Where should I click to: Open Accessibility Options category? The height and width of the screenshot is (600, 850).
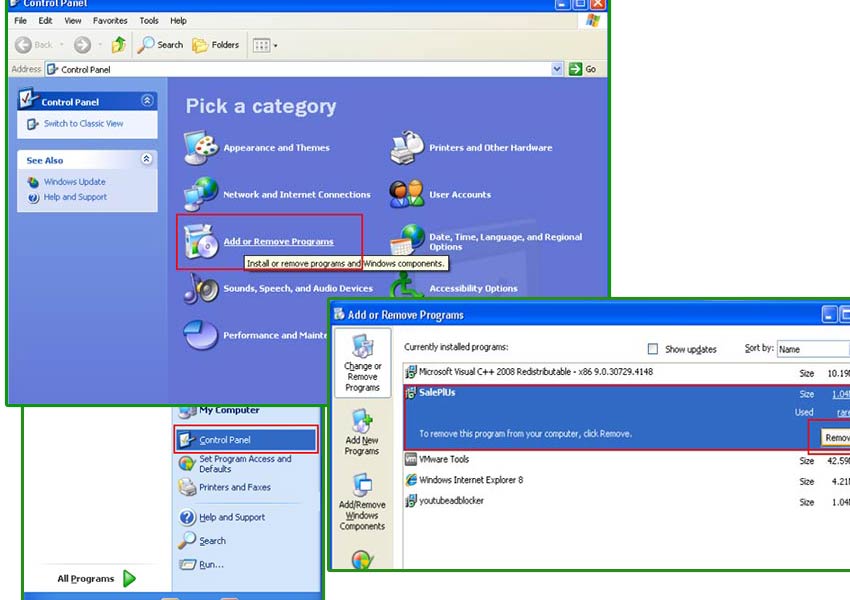[473, 288]
